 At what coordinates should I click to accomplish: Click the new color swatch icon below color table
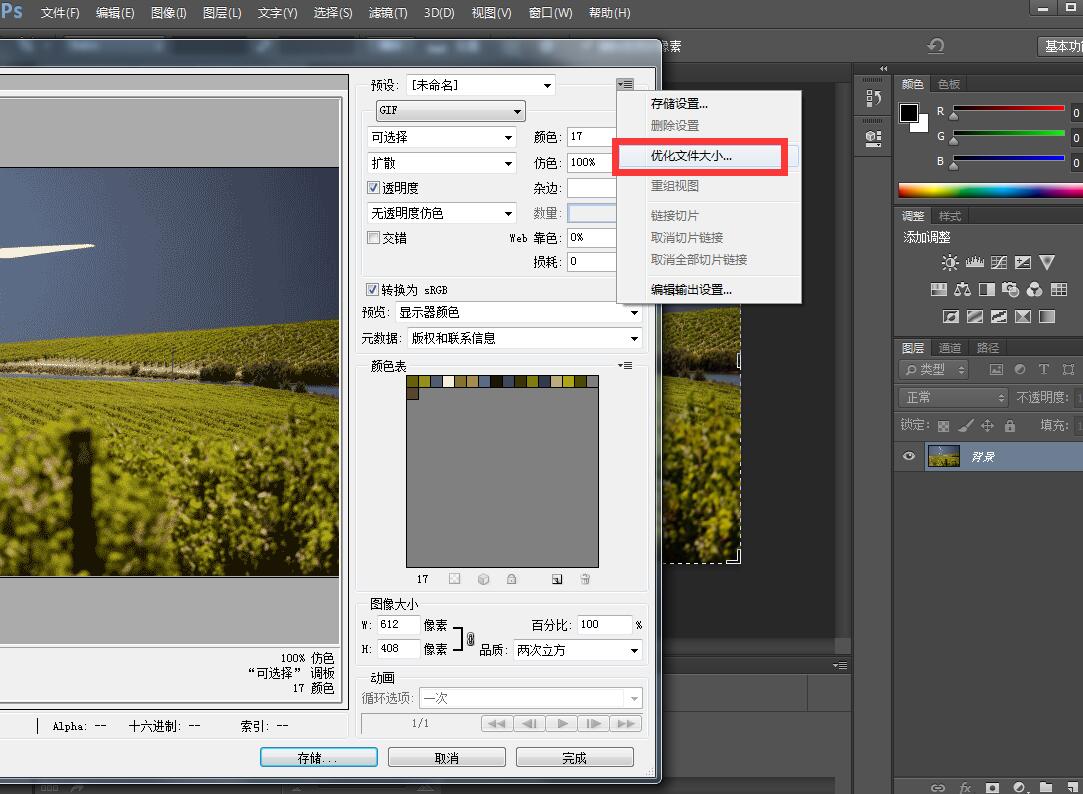[557, 579]
